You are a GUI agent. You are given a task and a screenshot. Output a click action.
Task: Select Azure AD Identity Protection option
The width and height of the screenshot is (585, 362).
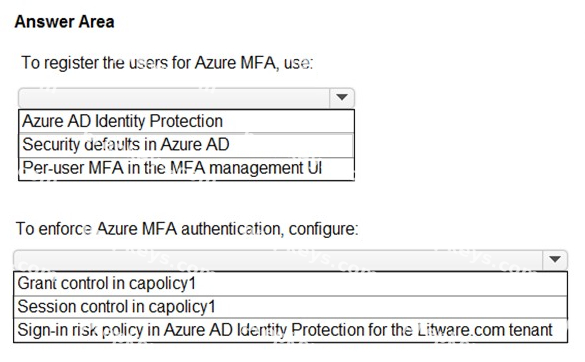tap(186, 121)
